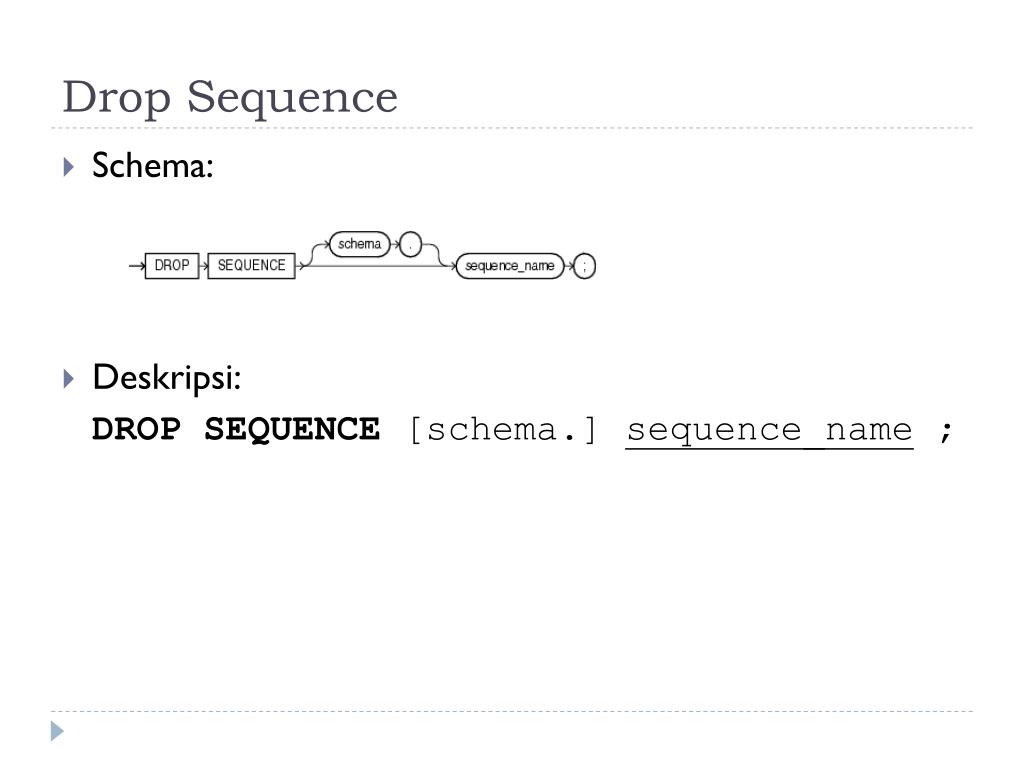Click the bold SEQUENCE word in code
This screenshot has height=768, width=1024.
[292, 430]
